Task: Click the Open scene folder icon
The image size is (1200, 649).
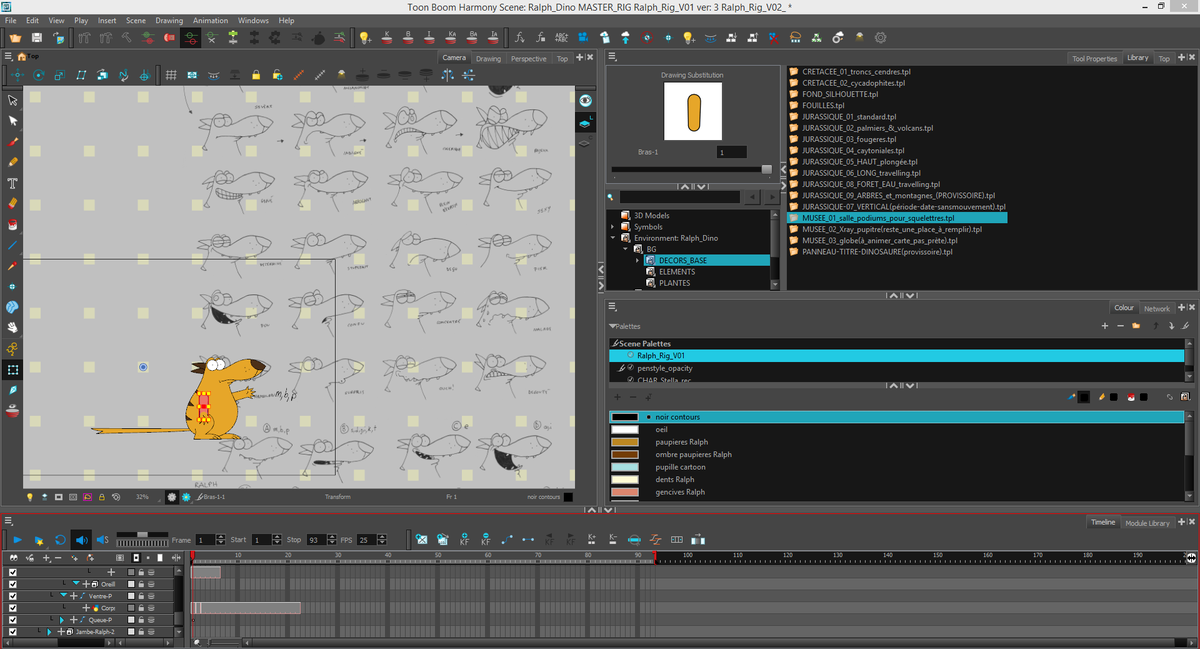Action: click(17, 38)
